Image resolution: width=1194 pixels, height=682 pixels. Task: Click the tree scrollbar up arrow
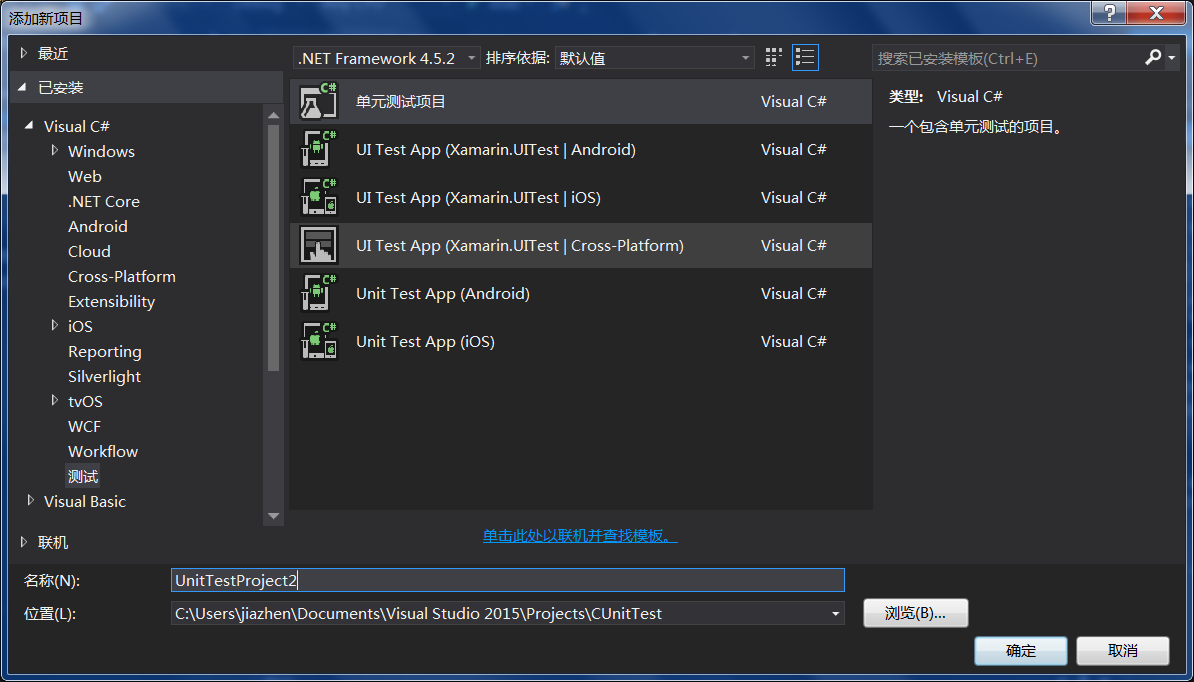(273, 115)
